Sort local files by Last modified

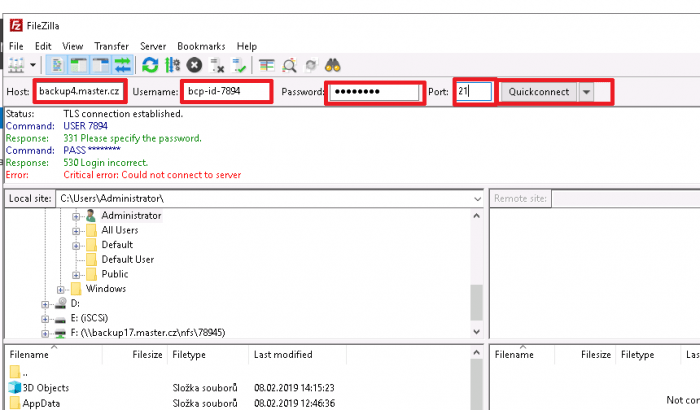click(298, 355)
